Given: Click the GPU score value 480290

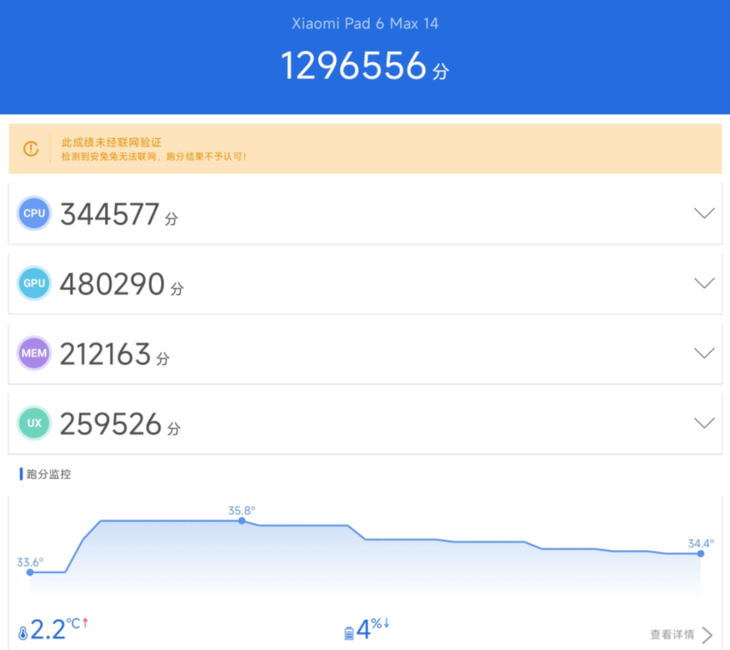Looking at the screenshot, I should (112, 284).
